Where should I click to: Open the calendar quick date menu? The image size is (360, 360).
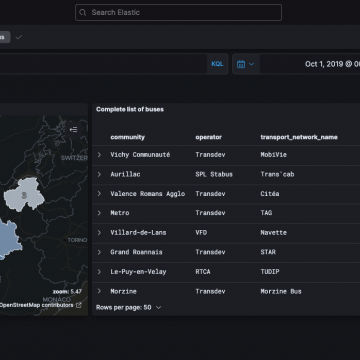coord(246,64)
